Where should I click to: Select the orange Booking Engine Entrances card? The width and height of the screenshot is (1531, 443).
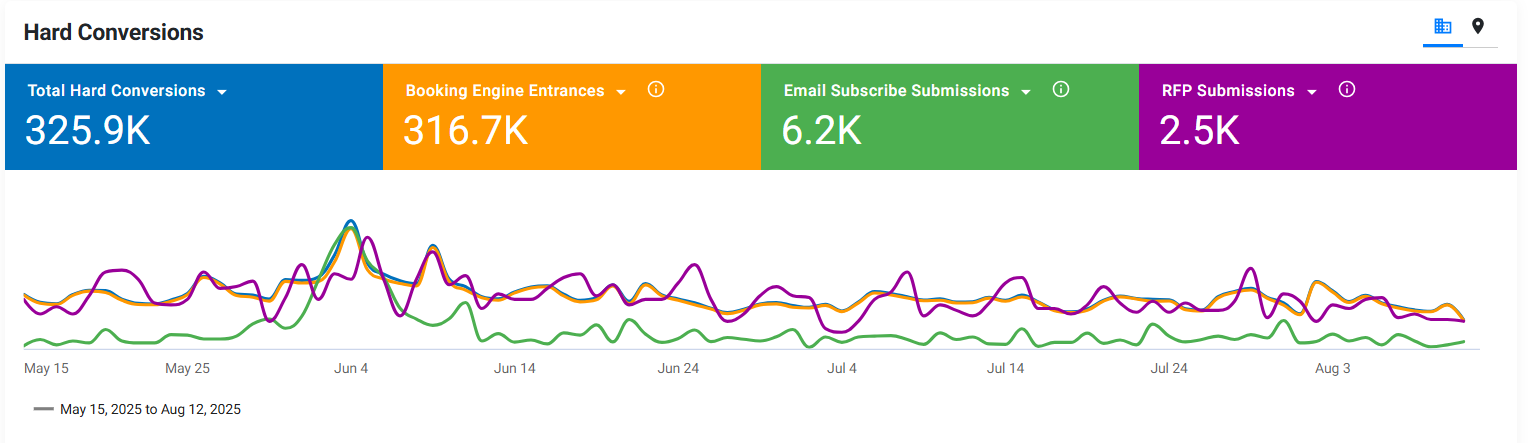tap(572, 117)
